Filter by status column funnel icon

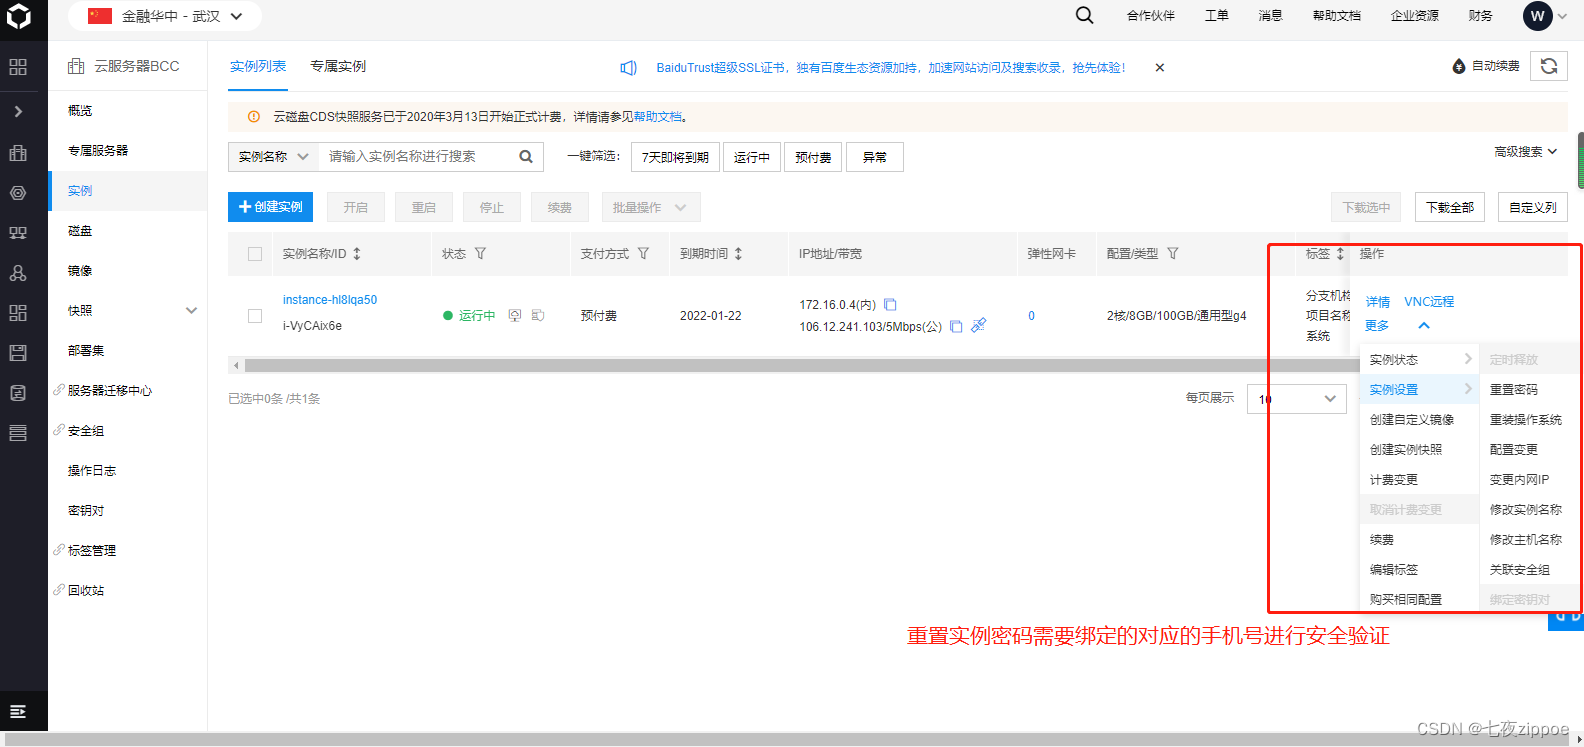pos(481,254)
